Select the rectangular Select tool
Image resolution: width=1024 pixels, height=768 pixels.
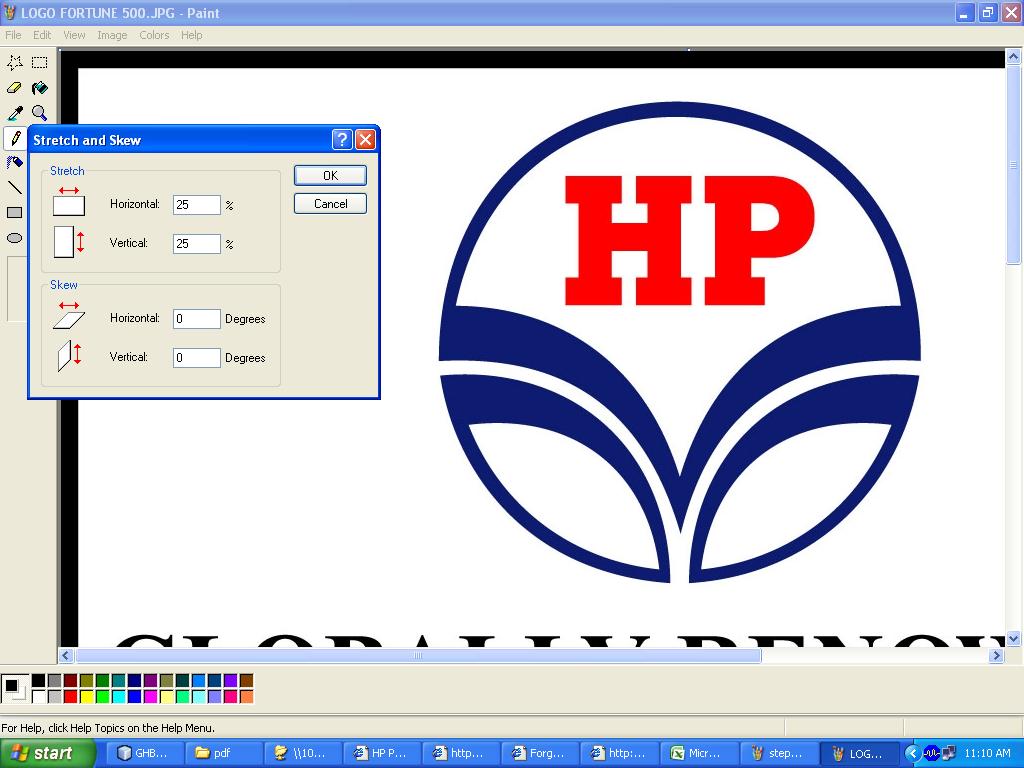tap(39, 62)
